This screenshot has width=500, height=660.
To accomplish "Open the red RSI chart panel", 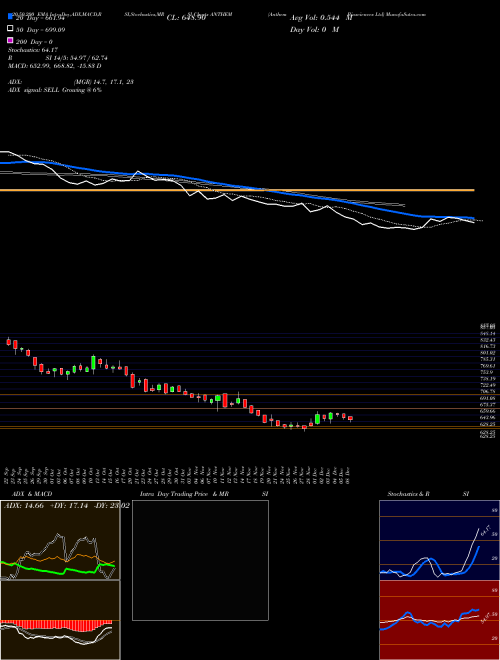I will [439, 620].
